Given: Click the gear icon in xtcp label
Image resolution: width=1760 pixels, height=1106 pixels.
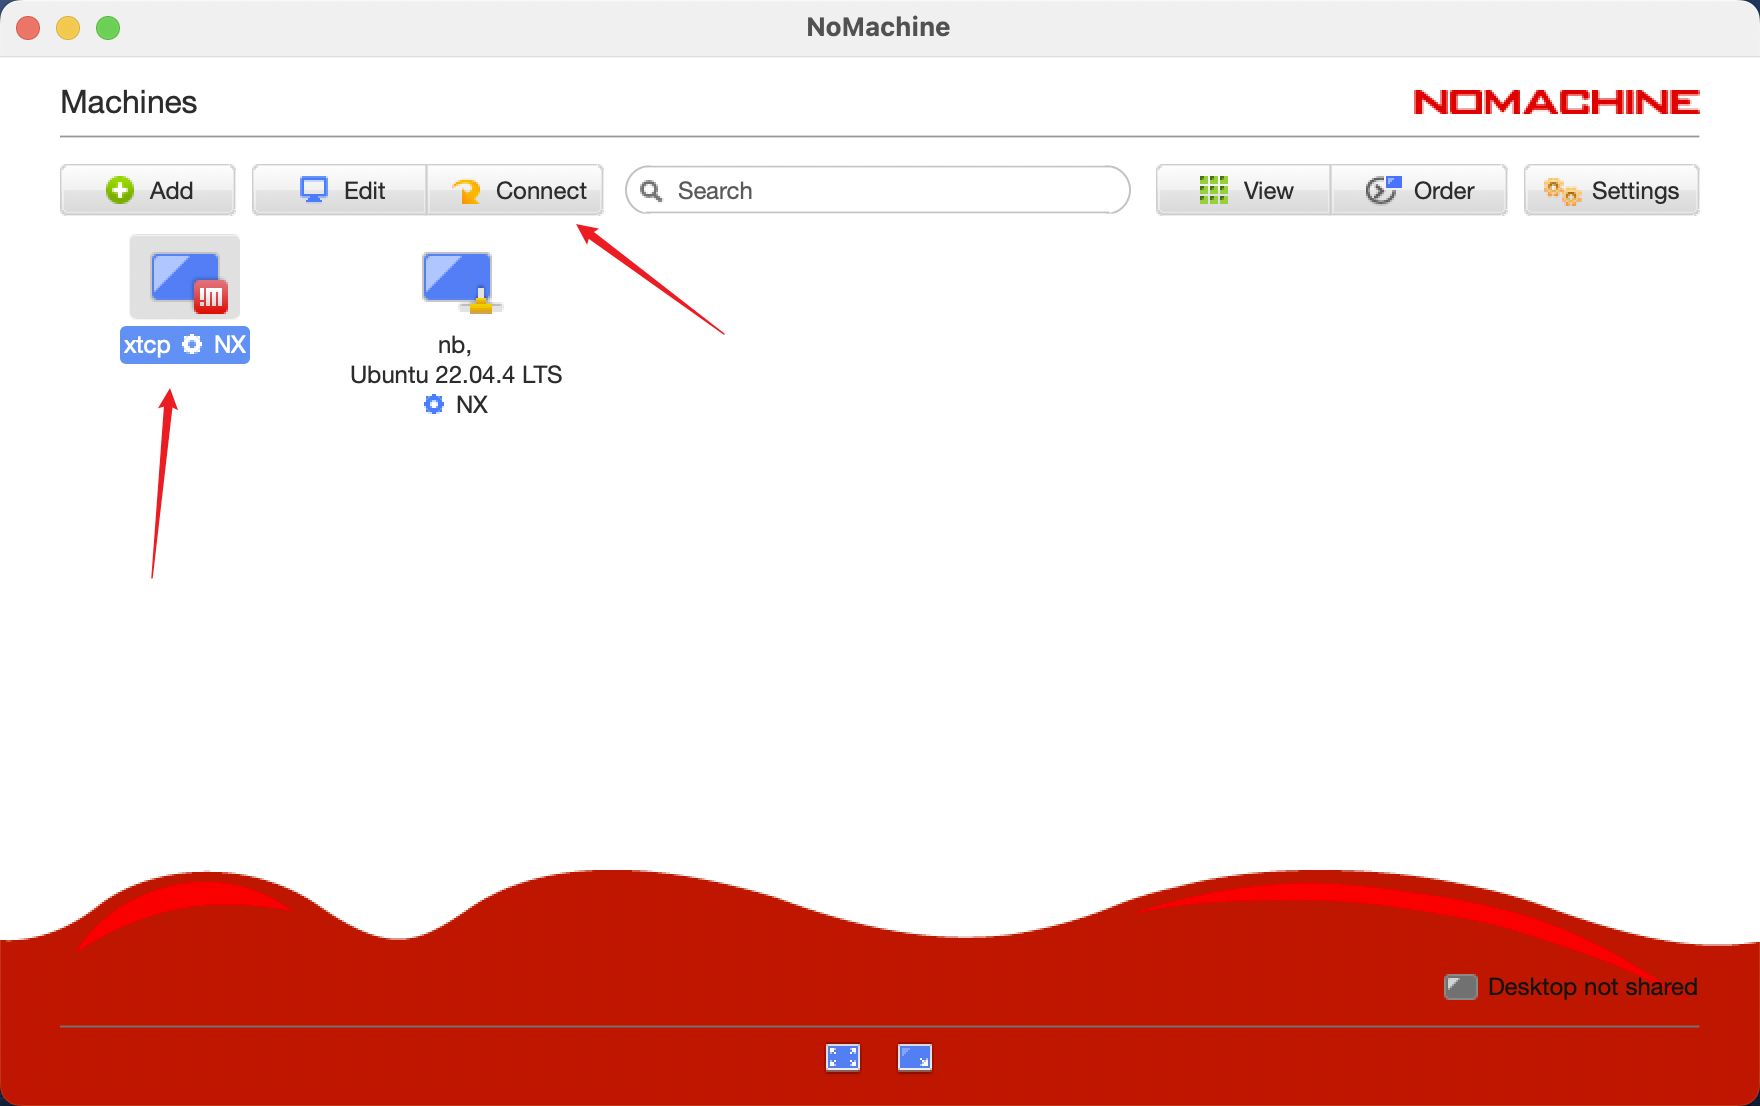Looking at the screenshot, I should (192, 344).
